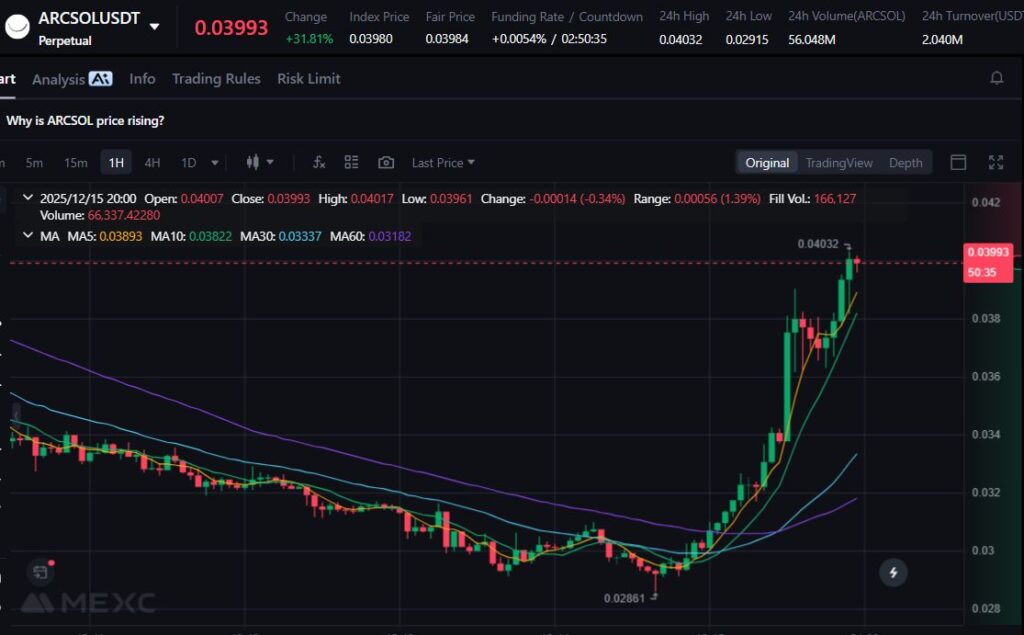The width and height of the screenshot is (1024, 635).
Task: Click the ARCSOL coin logo icon
Action: point(15,27)
